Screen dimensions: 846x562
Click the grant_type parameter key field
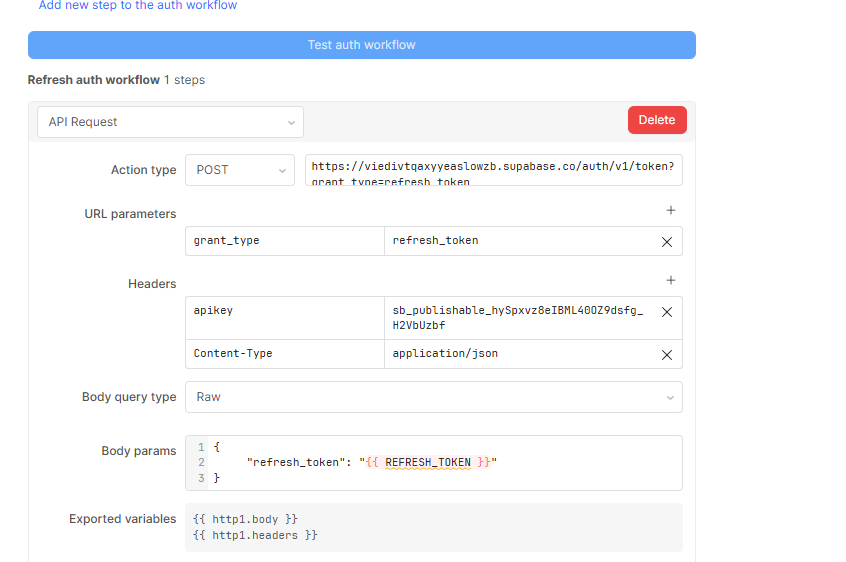pos(285,241)
